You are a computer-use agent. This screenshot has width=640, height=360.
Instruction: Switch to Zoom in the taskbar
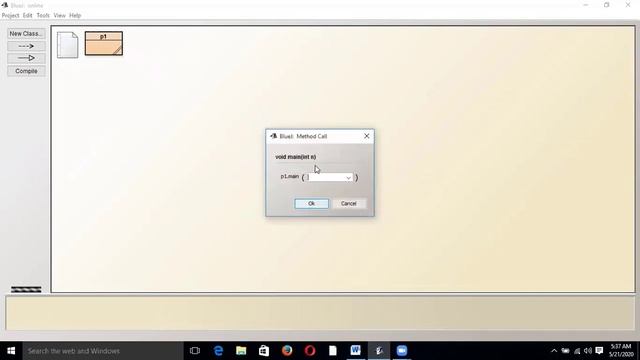(402, 351)
